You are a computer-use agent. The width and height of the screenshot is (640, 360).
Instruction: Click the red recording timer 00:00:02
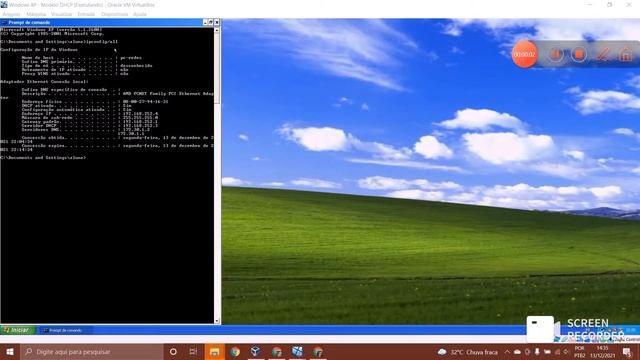524,54
